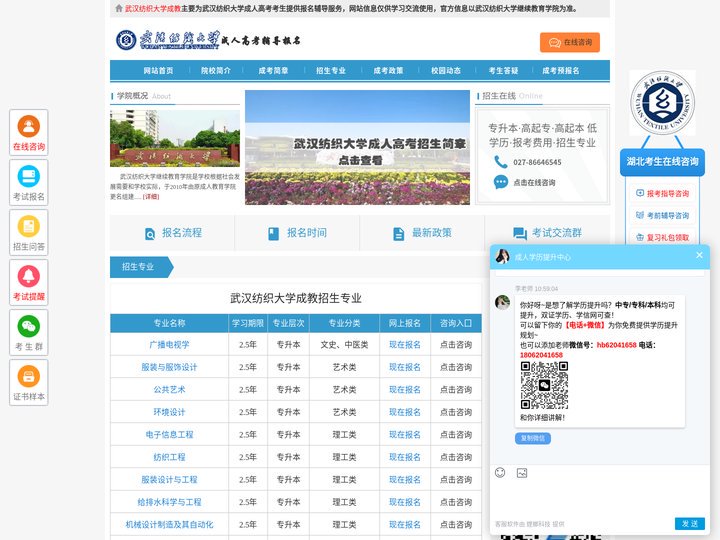Click the 考试交流群 chat icon
Viewport: 720px width, 540px height.
click(x=520, y=234)
